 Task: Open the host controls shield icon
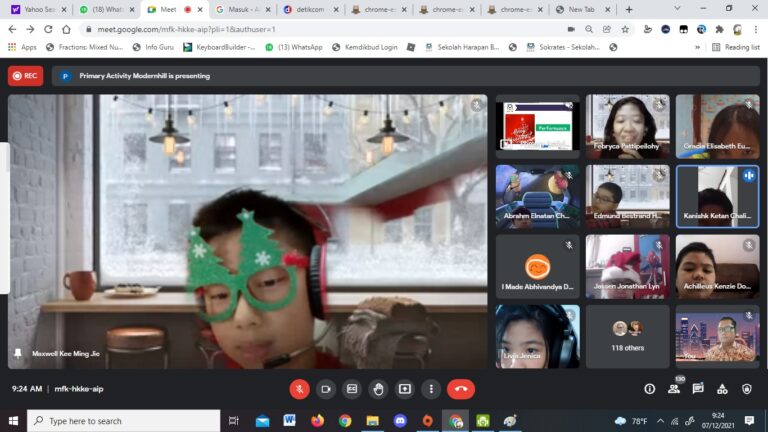(746, 389)
